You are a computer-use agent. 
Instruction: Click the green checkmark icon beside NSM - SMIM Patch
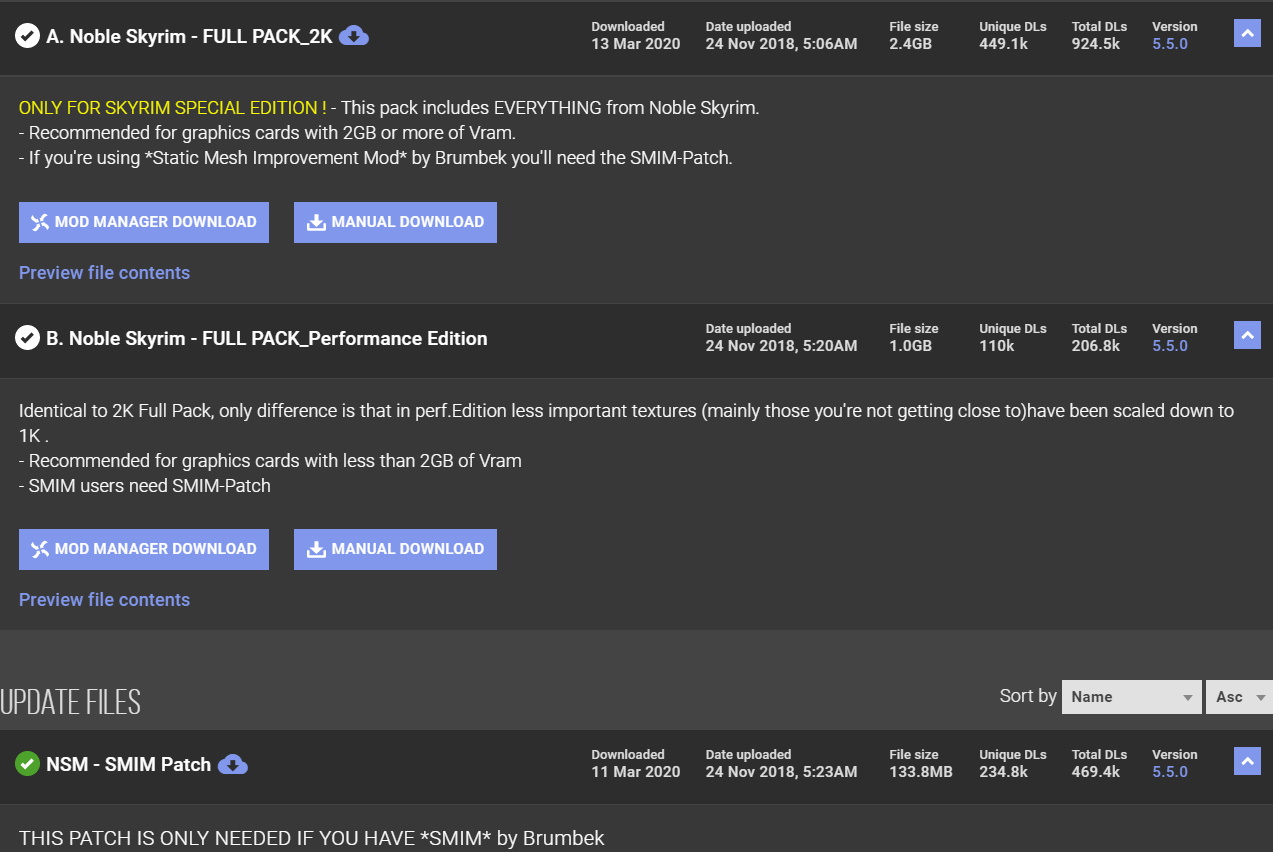[27, 764]
